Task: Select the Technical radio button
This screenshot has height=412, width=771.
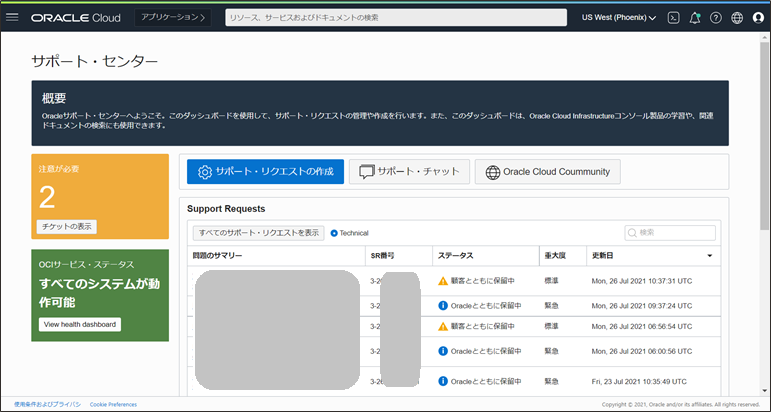Action: click(x=334, y=233)
